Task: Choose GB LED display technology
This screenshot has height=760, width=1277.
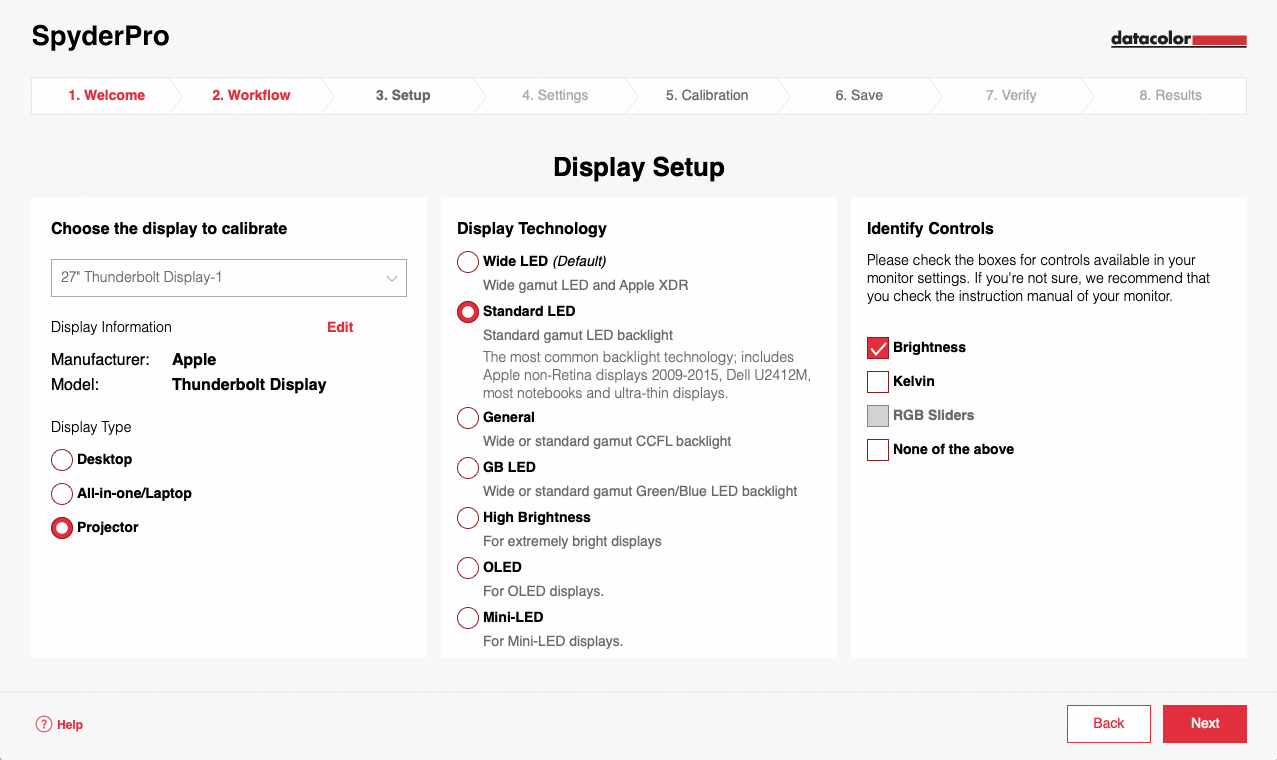Action: coord(468,468)
